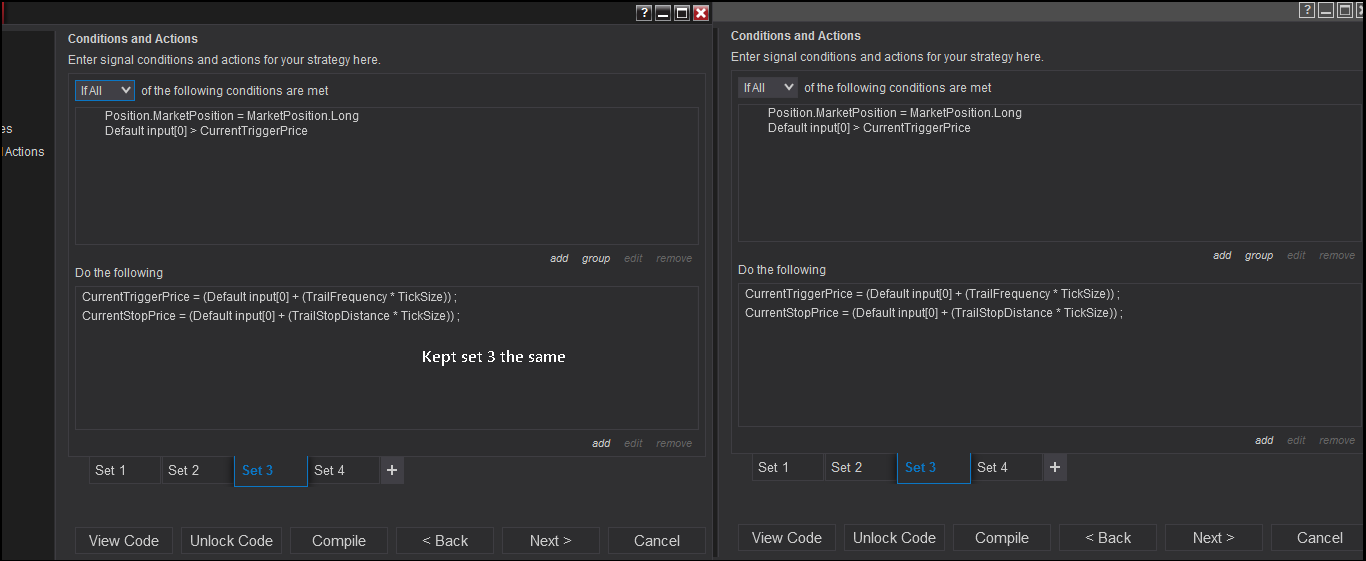Add a new condition set with plus icon in left window
1366x561 pixels.
point(392,470)
